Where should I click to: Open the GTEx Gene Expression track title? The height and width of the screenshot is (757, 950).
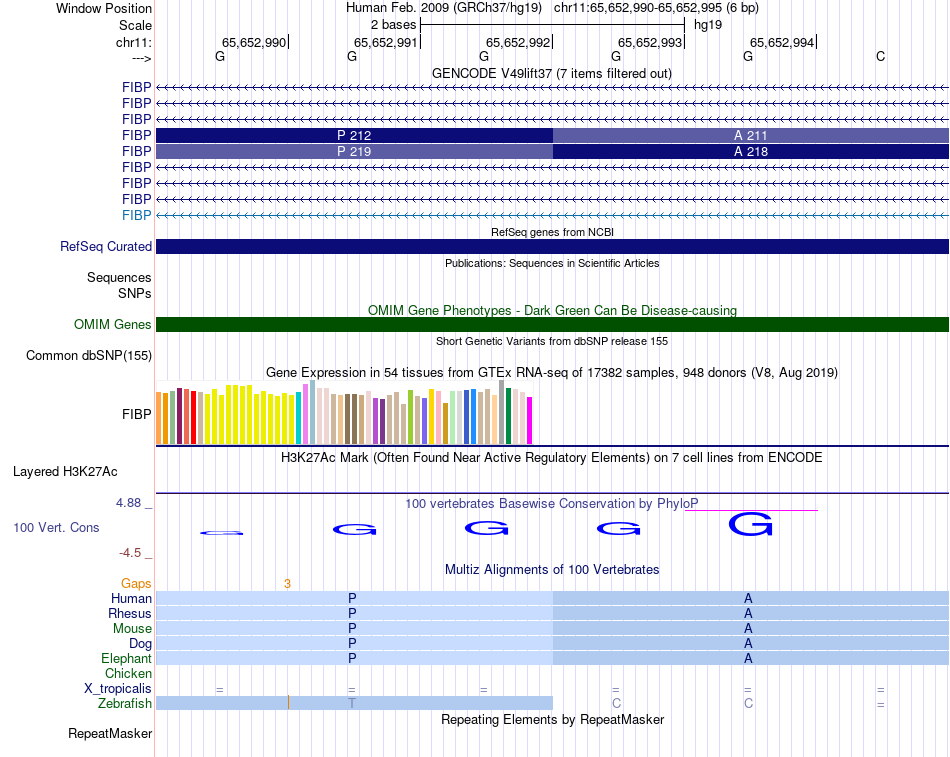click(552, 372)
